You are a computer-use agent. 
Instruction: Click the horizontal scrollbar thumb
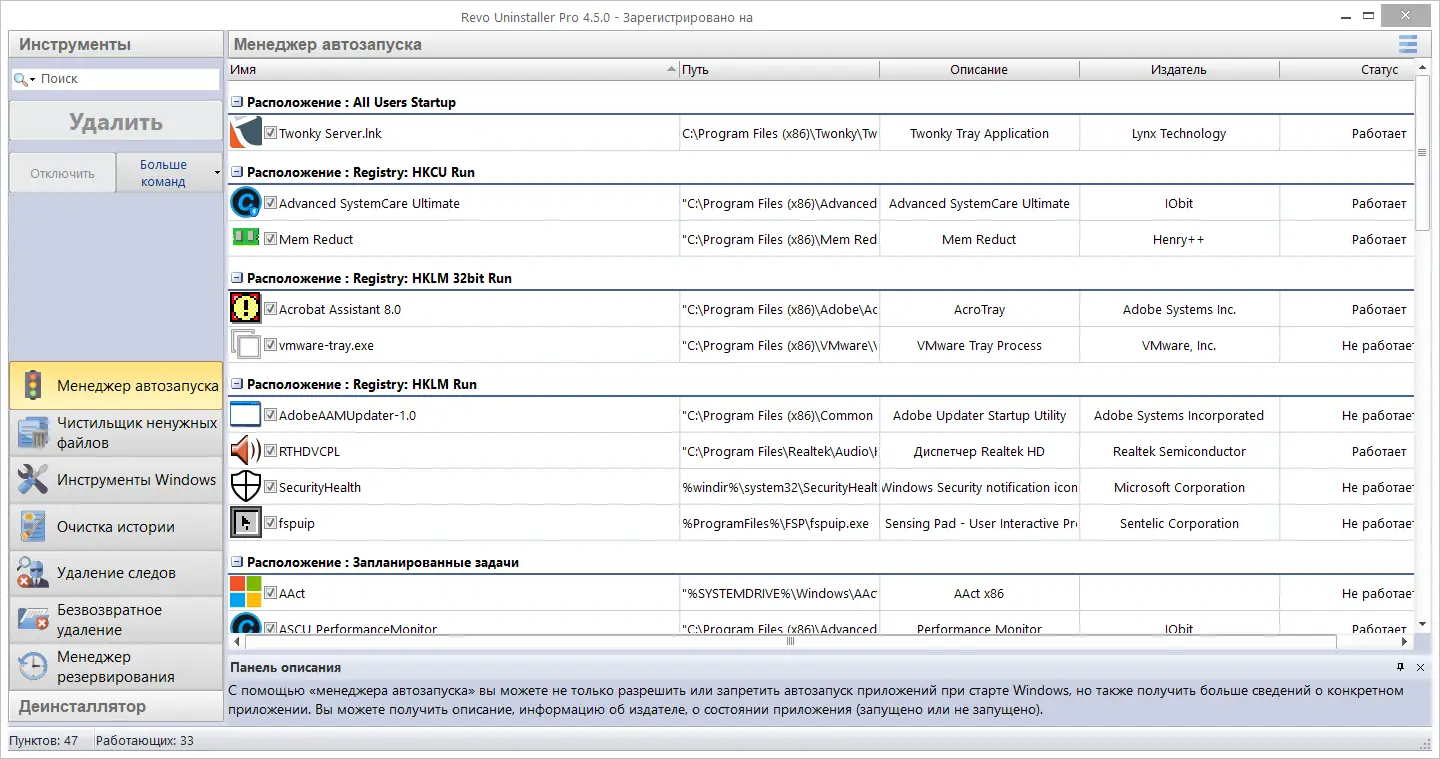click(790, 641)
